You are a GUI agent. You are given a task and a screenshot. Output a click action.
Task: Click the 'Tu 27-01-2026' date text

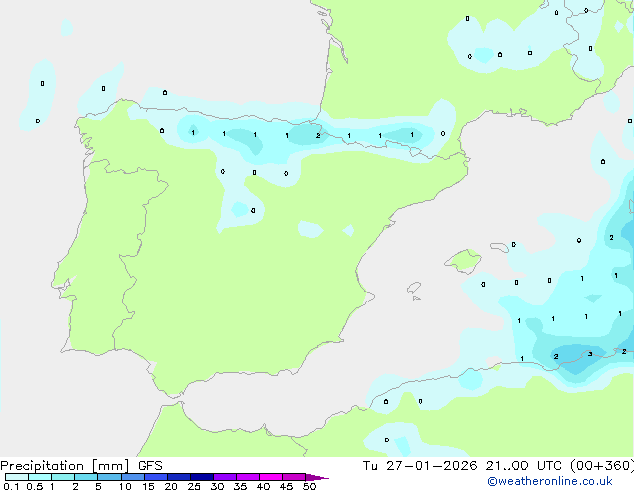pyautogui.click(x=420, y=466)
